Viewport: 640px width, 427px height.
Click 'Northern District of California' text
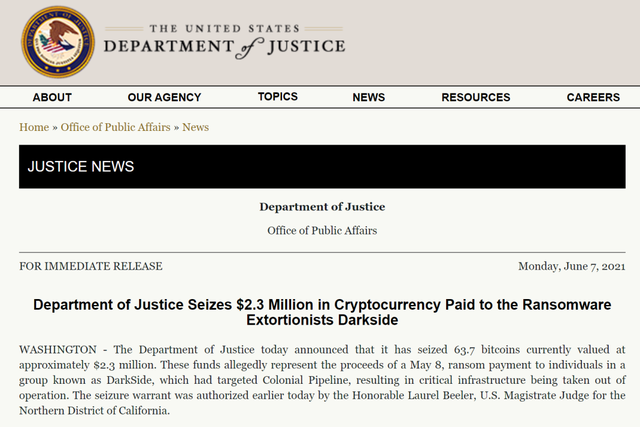click(93, 411)
